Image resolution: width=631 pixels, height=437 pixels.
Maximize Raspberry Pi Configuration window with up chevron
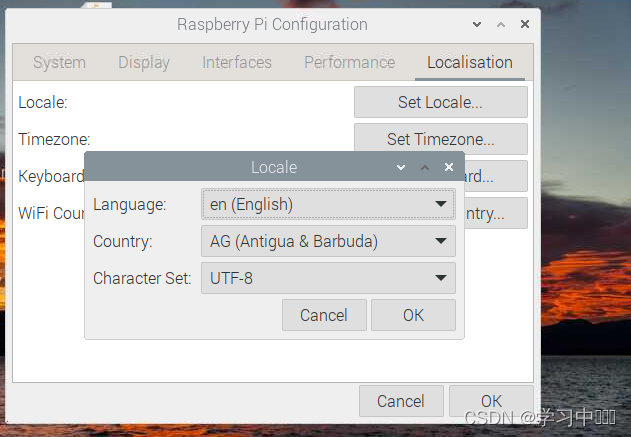pyautogui.click(x=501, y=25)
